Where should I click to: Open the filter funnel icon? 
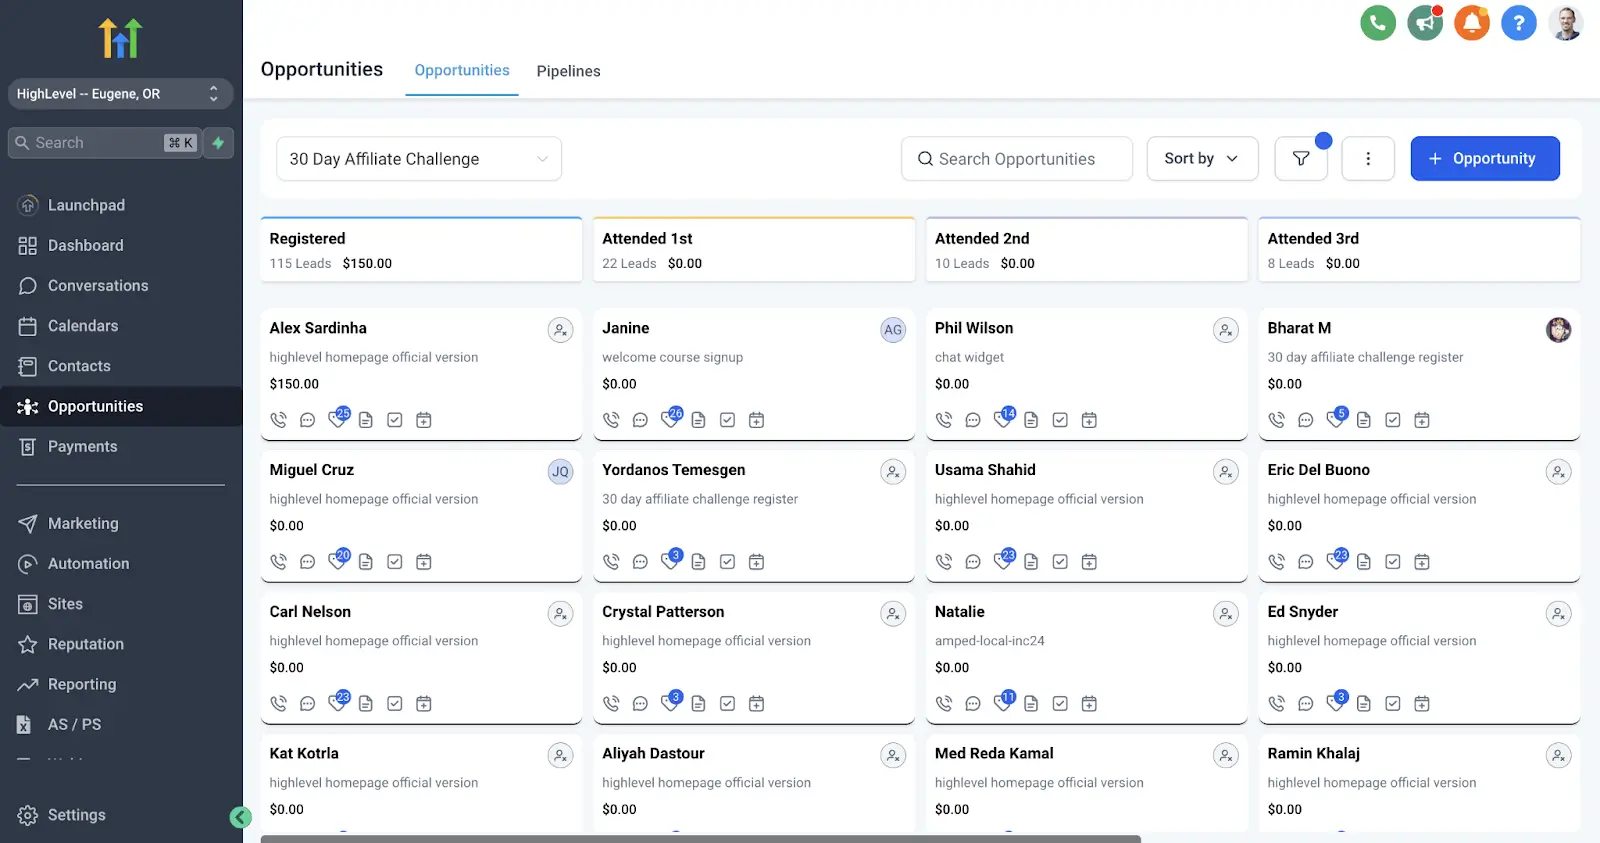1301,159
